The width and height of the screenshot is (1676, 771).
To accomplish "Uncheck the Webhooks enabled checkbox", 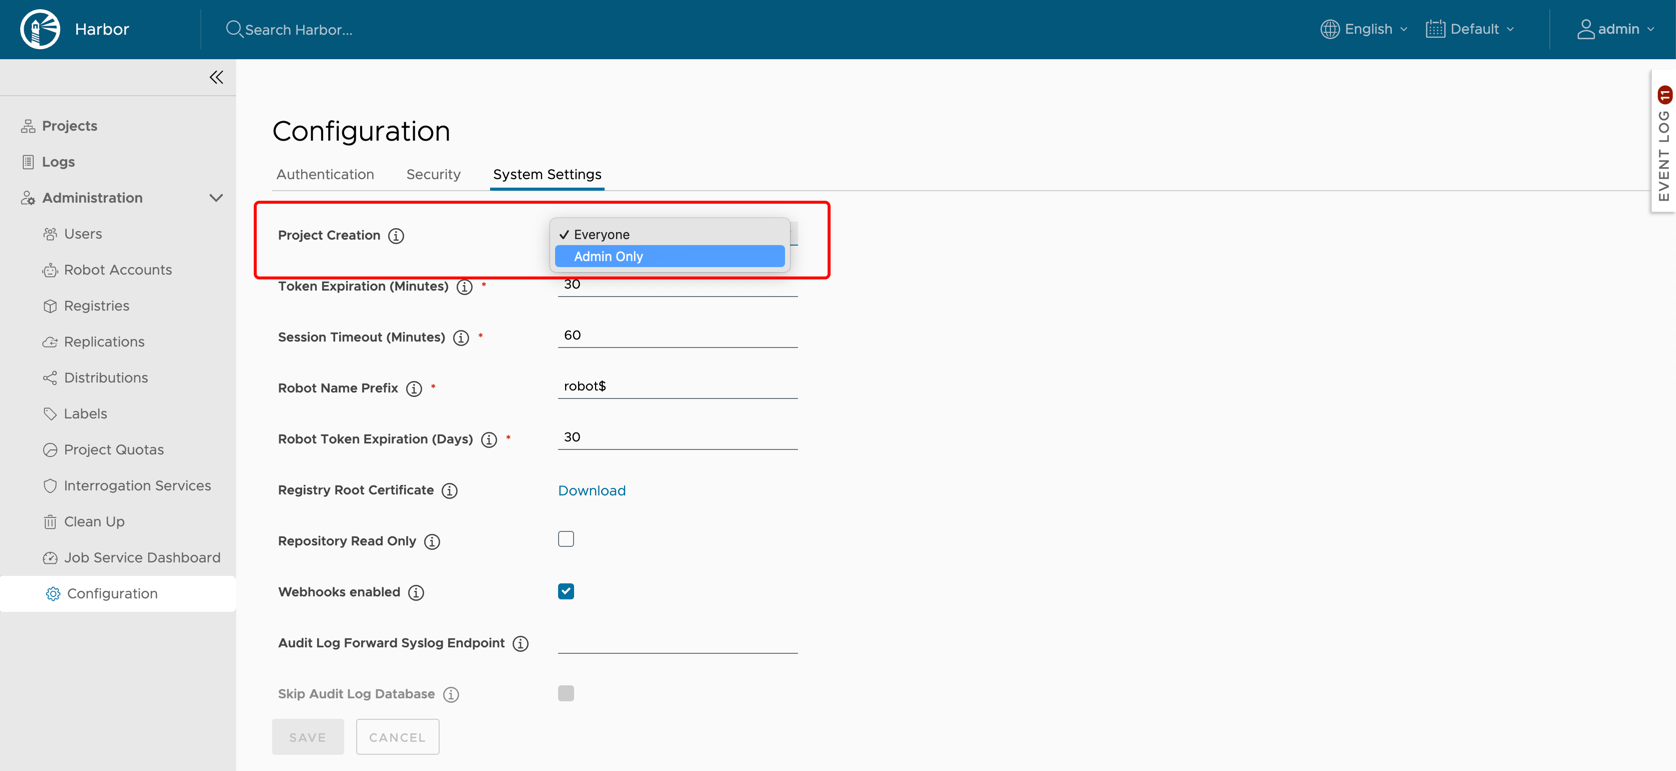I will [x=566, y=592].
